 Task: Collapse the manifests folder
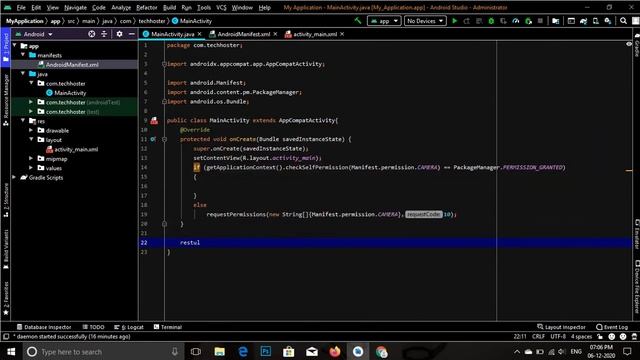pos(23,55)
